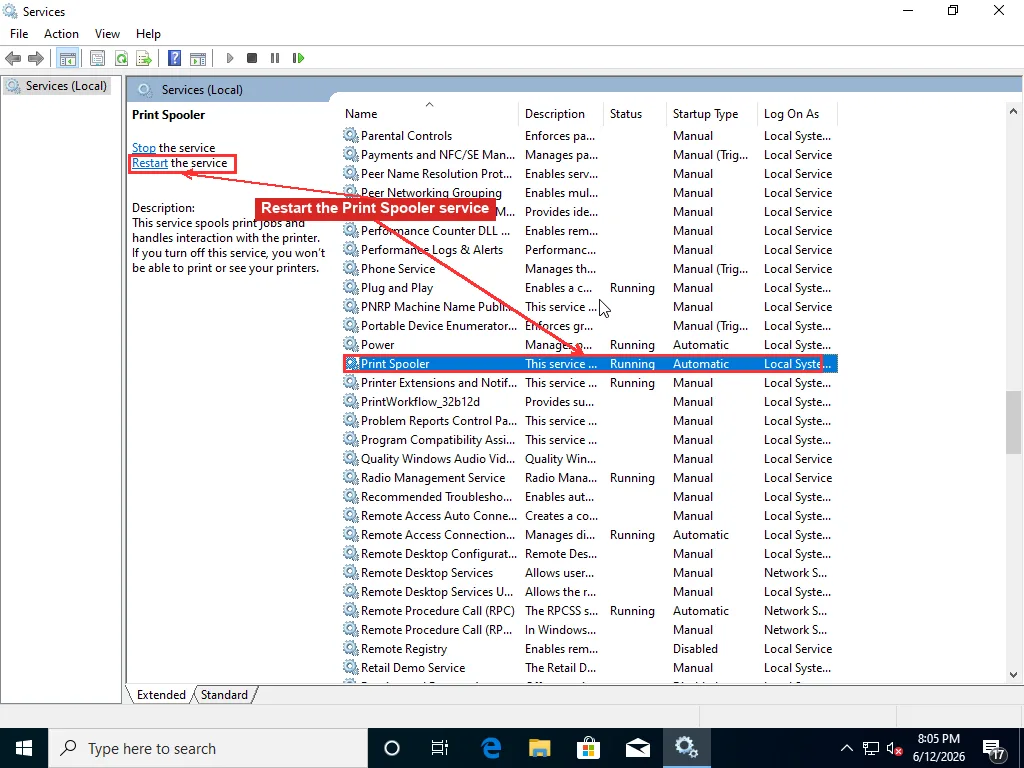Open the Action menu
Viewport: 1024px width, 768px height.
(x=61, y=33)
